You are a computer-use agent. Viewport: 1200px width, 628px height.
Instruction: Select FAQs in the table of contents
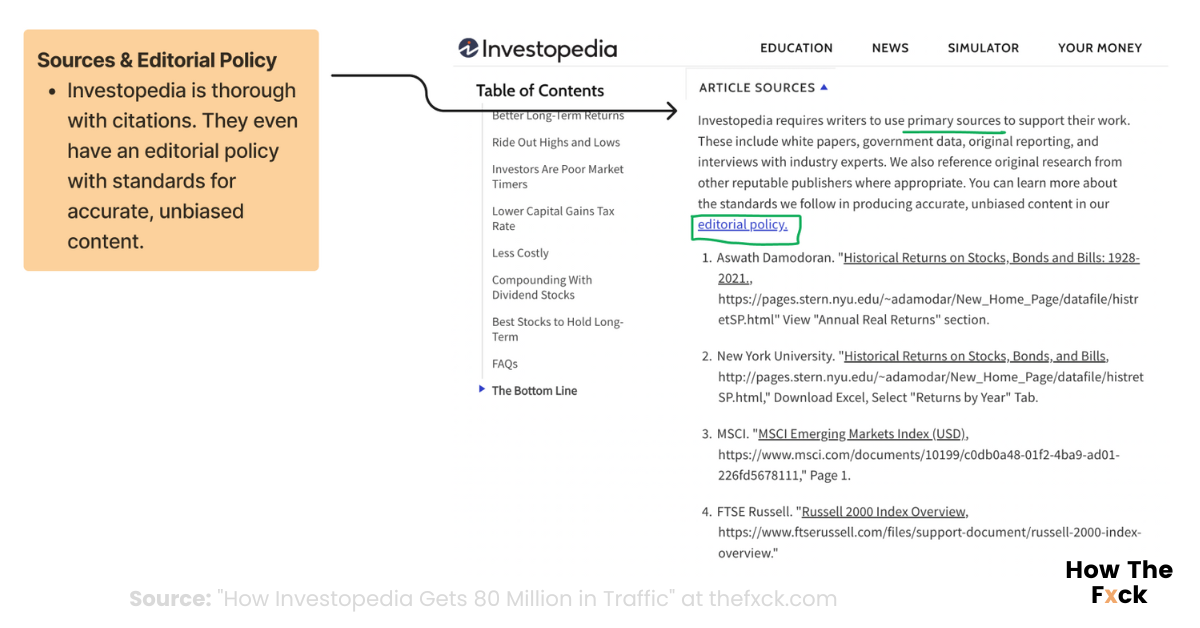(x=505, y=364)
